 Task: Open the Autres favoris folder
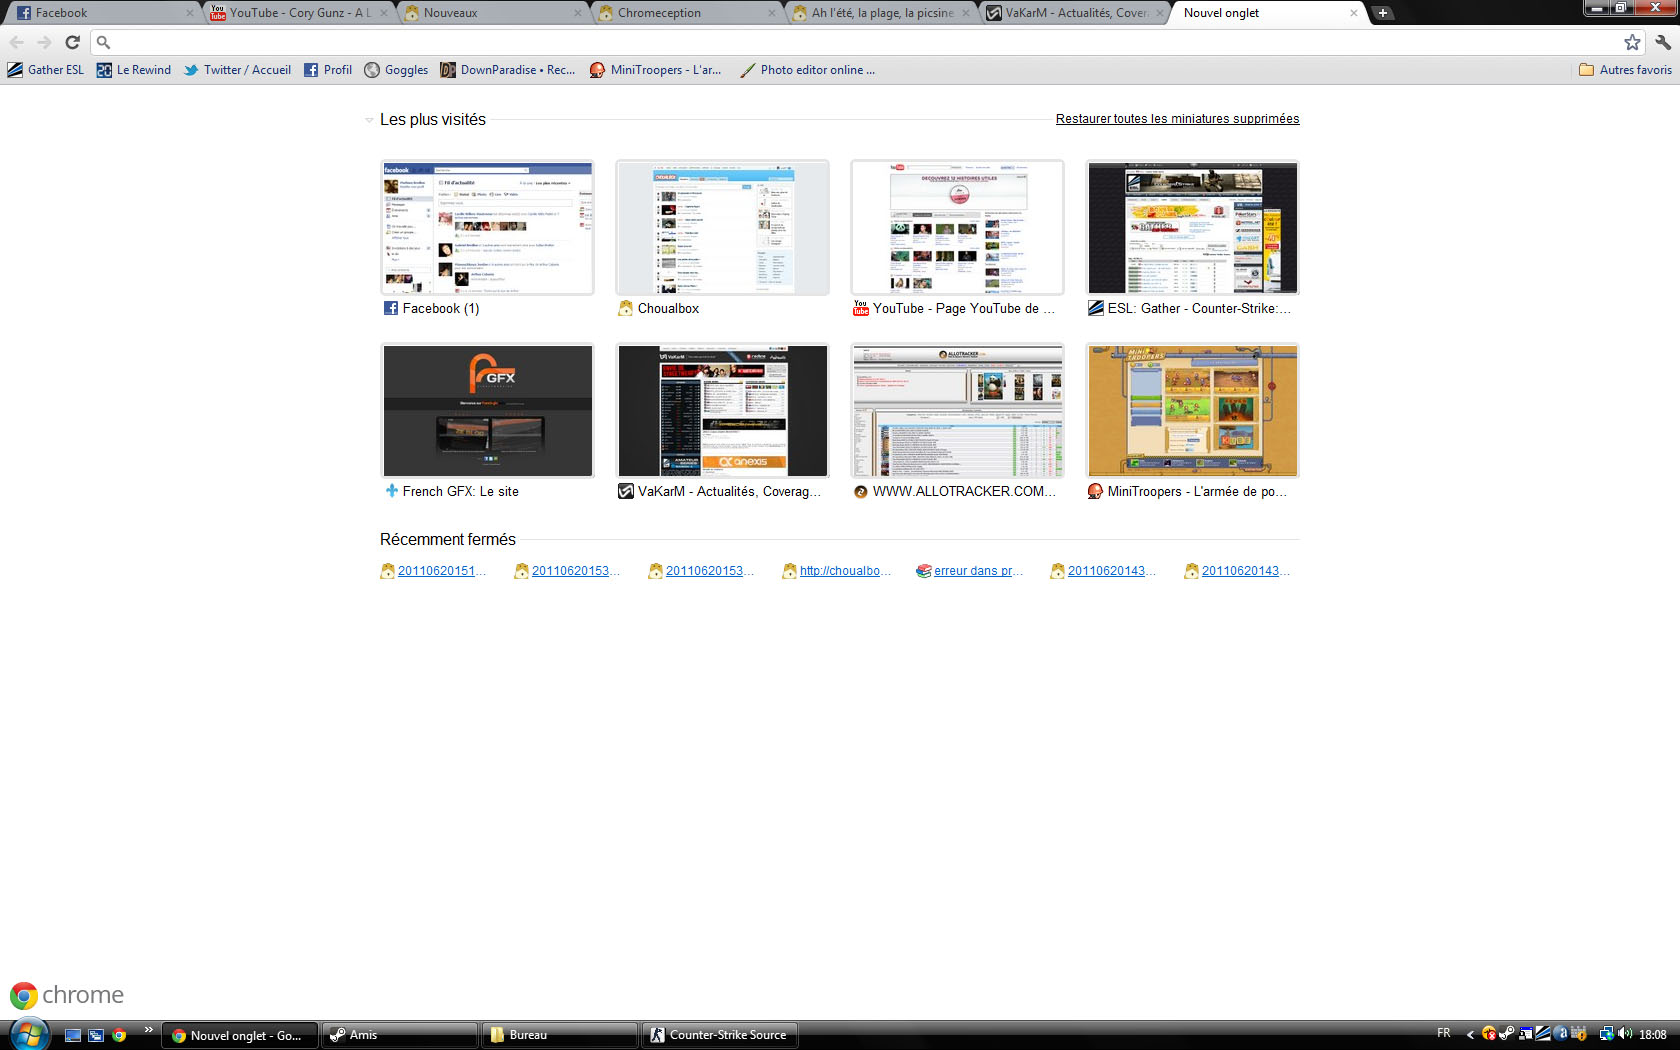[1625, 70]
